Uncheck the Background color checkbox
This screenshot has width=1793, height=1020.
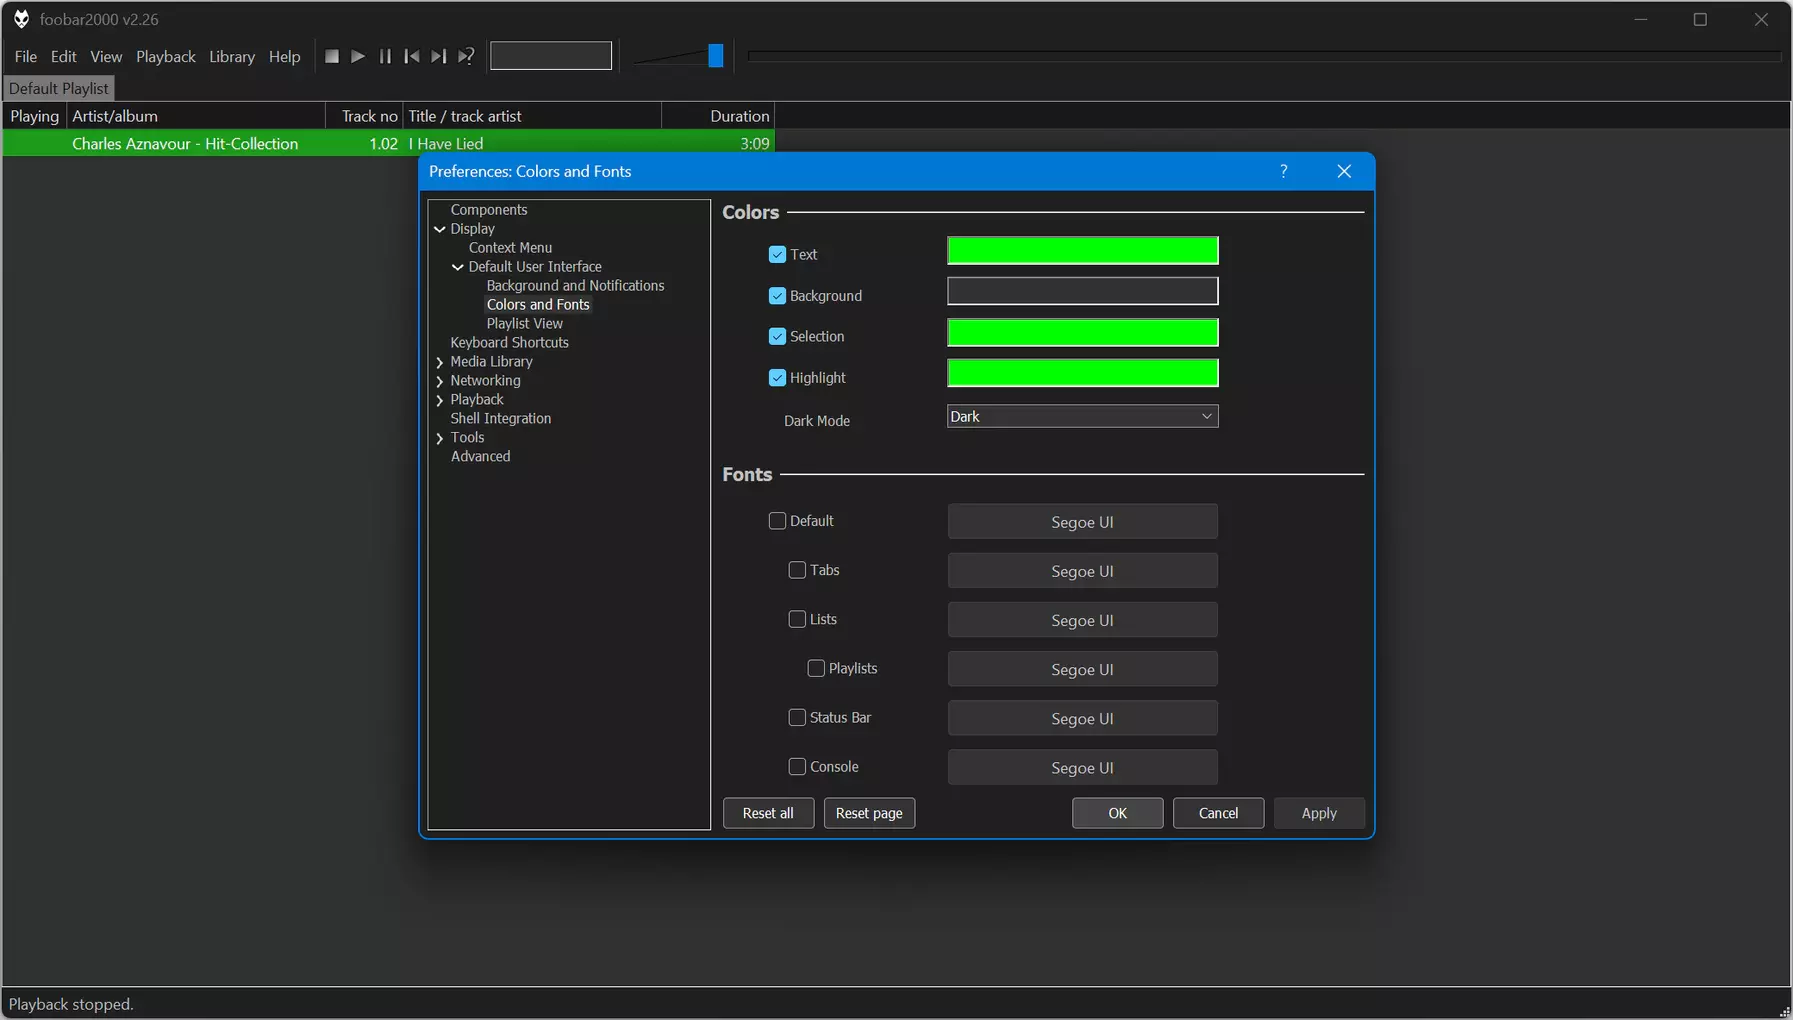[777, 295]
